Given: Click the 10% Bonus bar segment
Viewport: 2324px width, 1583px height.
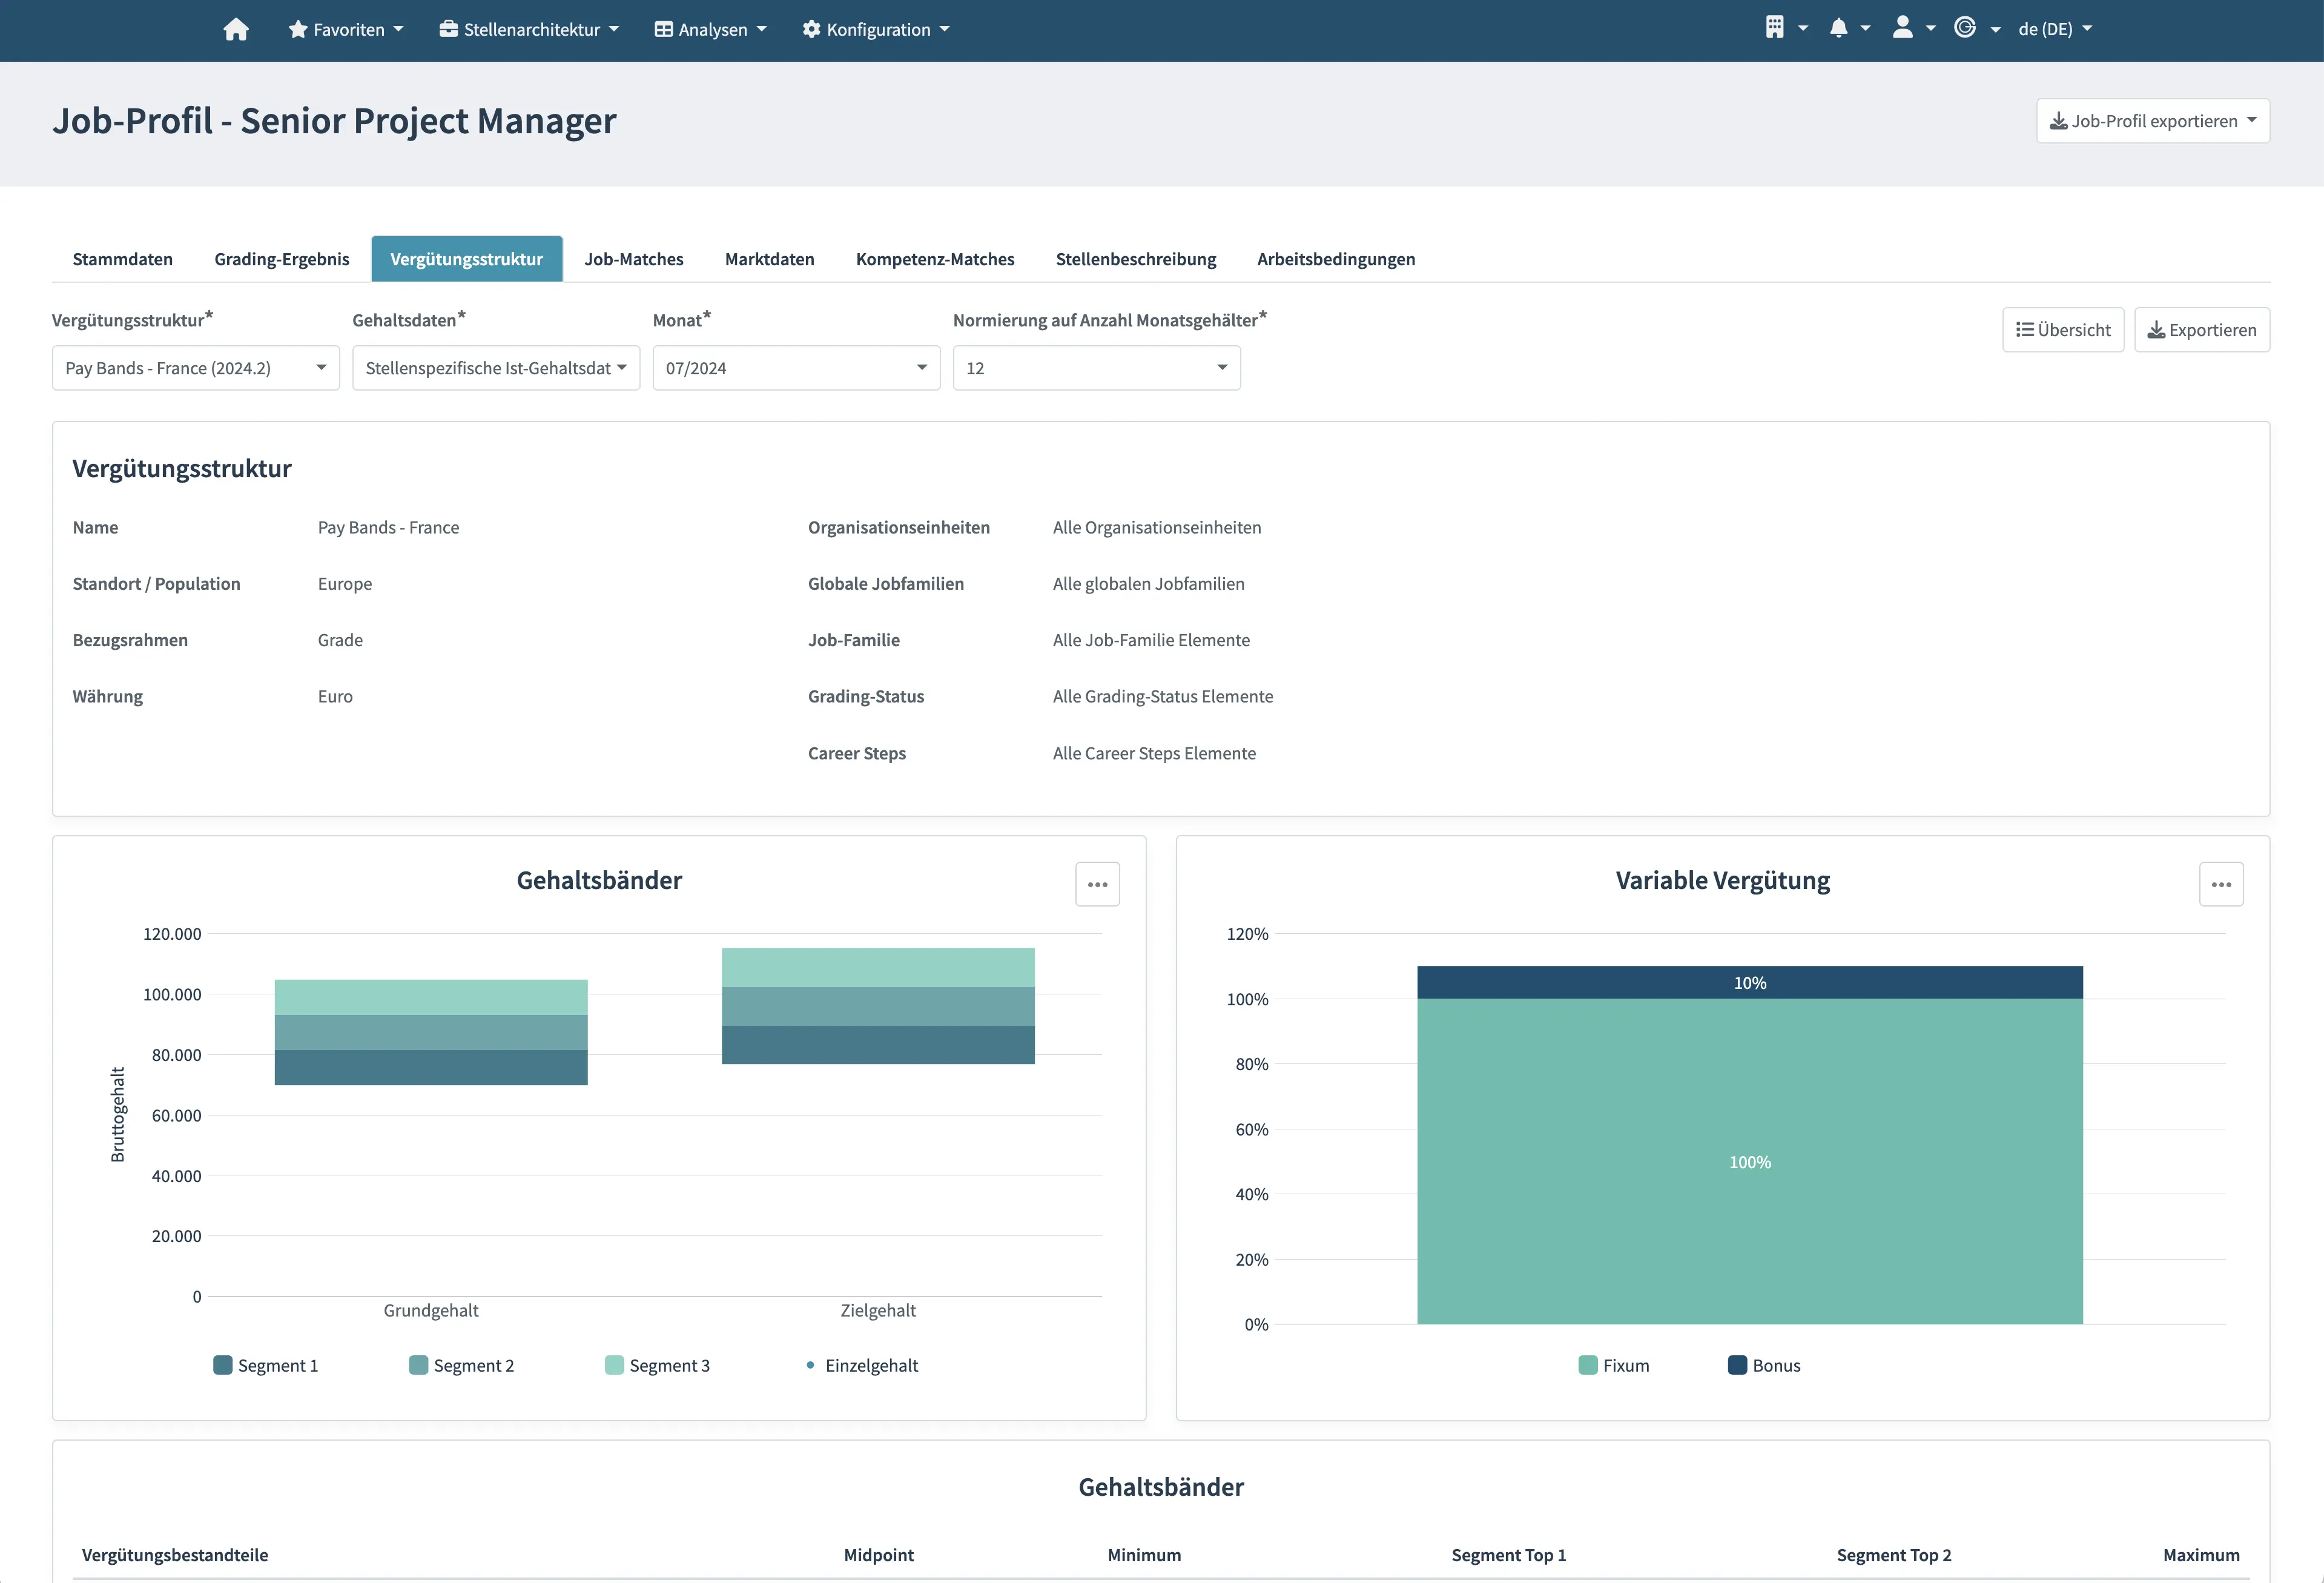Looking at the screenshot, I should click(1749, 982).
